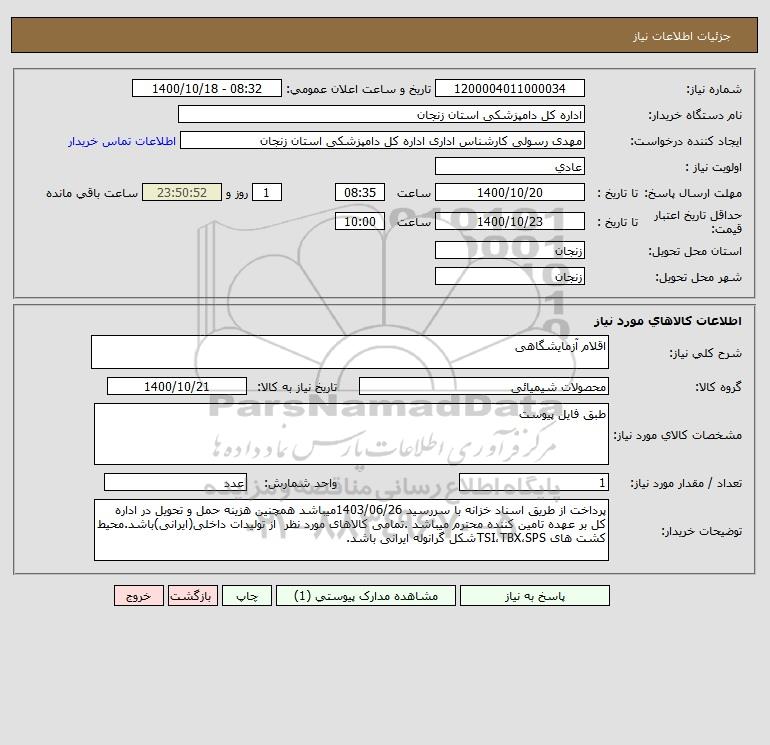
Task: Click the buyer notes text area
Action: coord(351,530)
